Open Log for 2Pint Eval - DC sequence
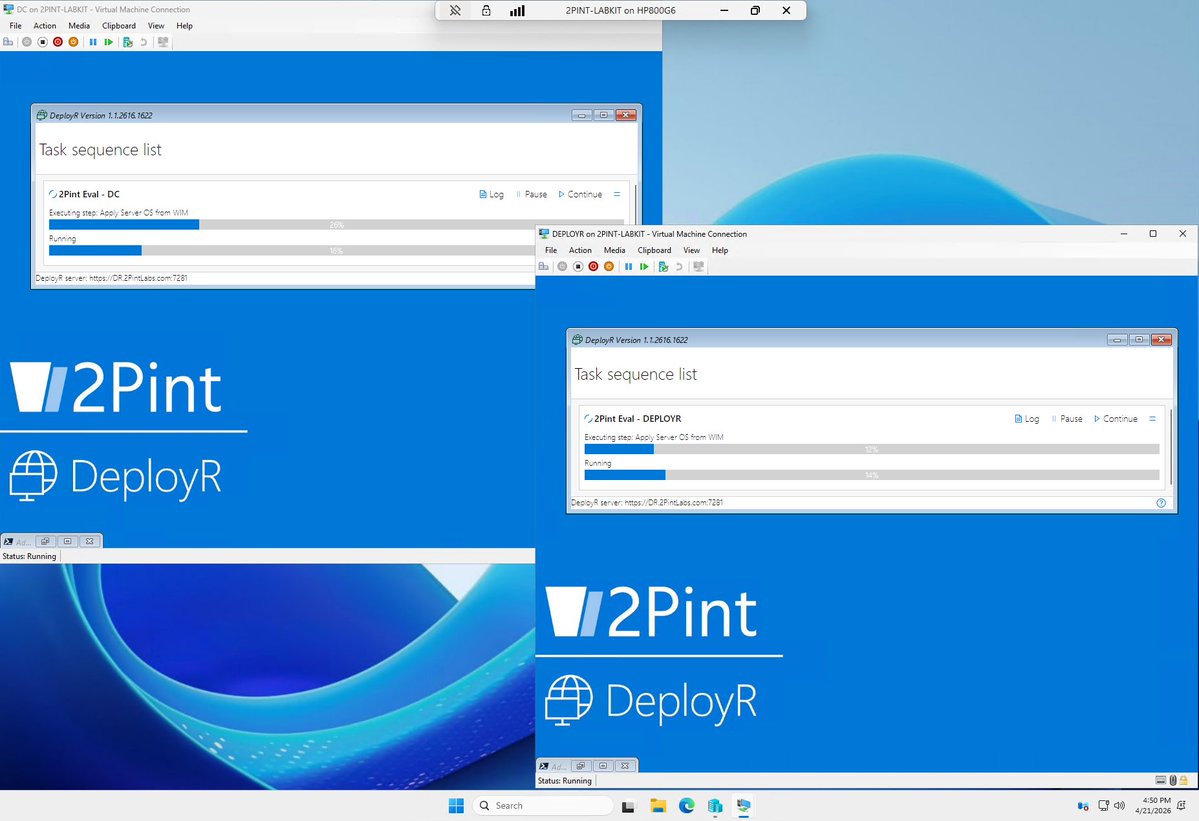The width and height of the screenshot is (1199, 821). [491, 194]
